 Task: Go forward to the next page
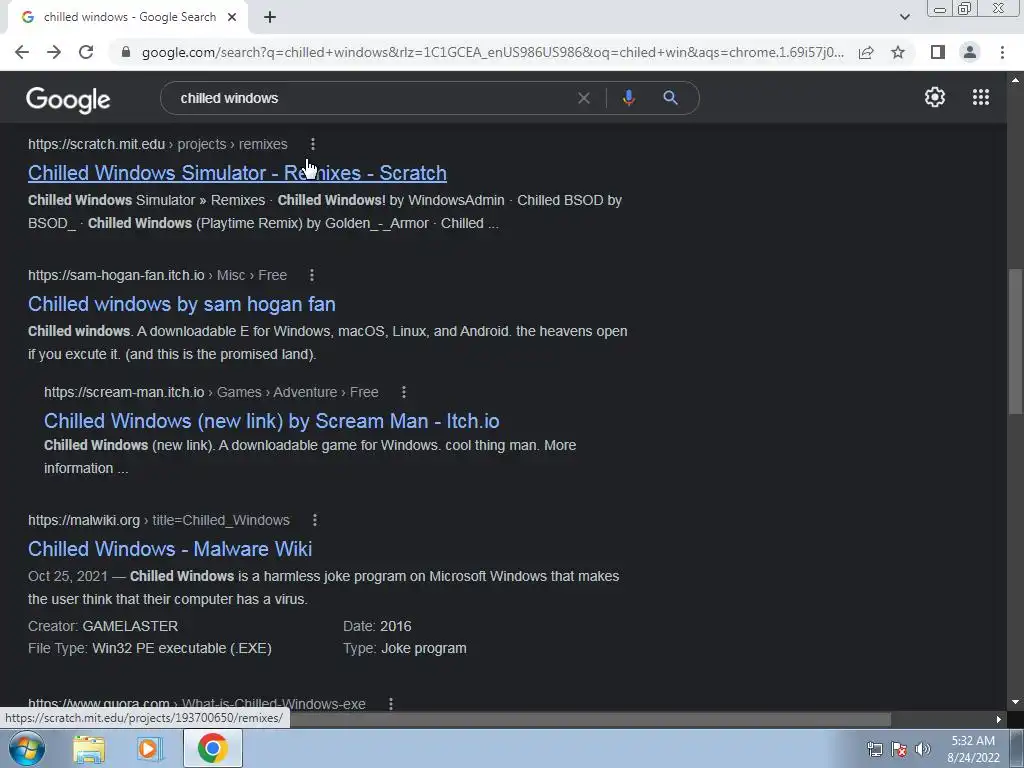point(54,52)
